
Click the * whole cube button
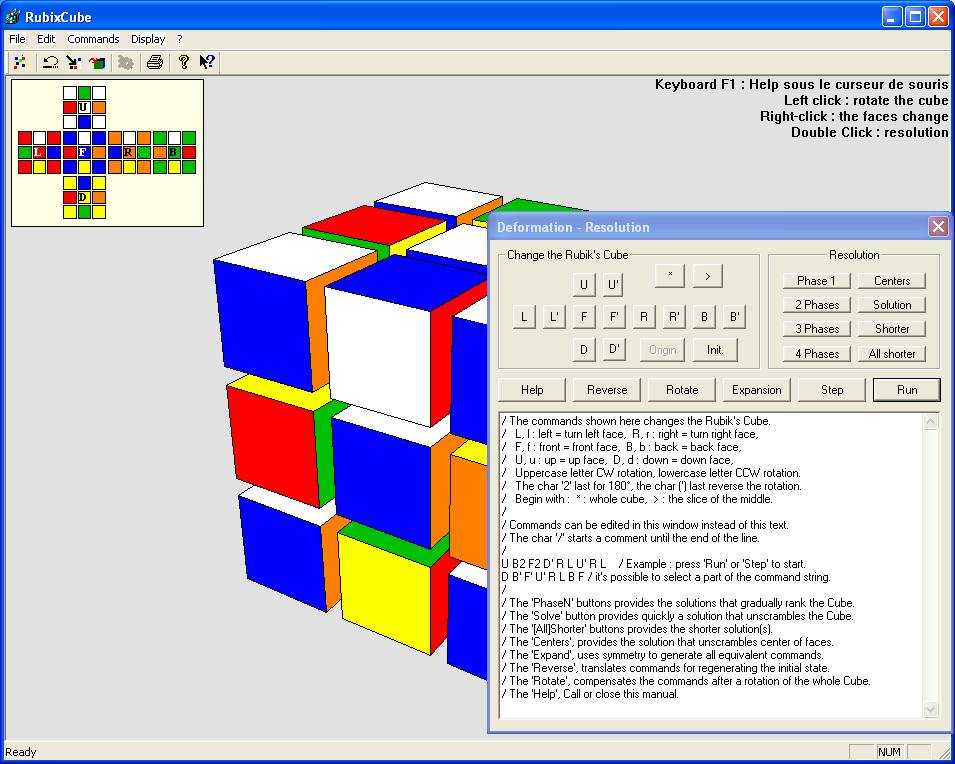click(x=670, y=276)
